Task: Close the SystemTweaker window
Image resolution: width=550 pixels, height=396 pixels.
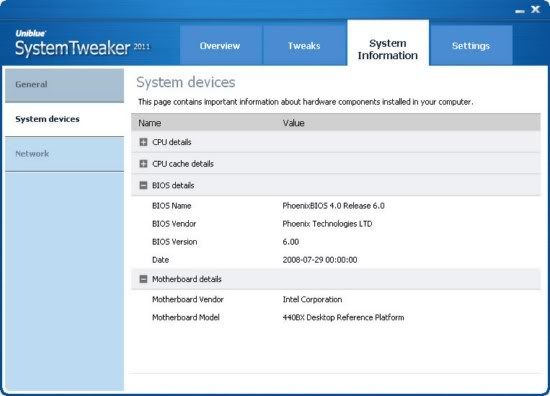Action: 535,9
